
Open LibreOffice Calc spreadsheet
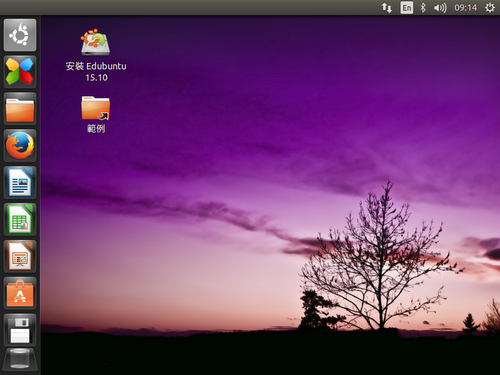20,220
